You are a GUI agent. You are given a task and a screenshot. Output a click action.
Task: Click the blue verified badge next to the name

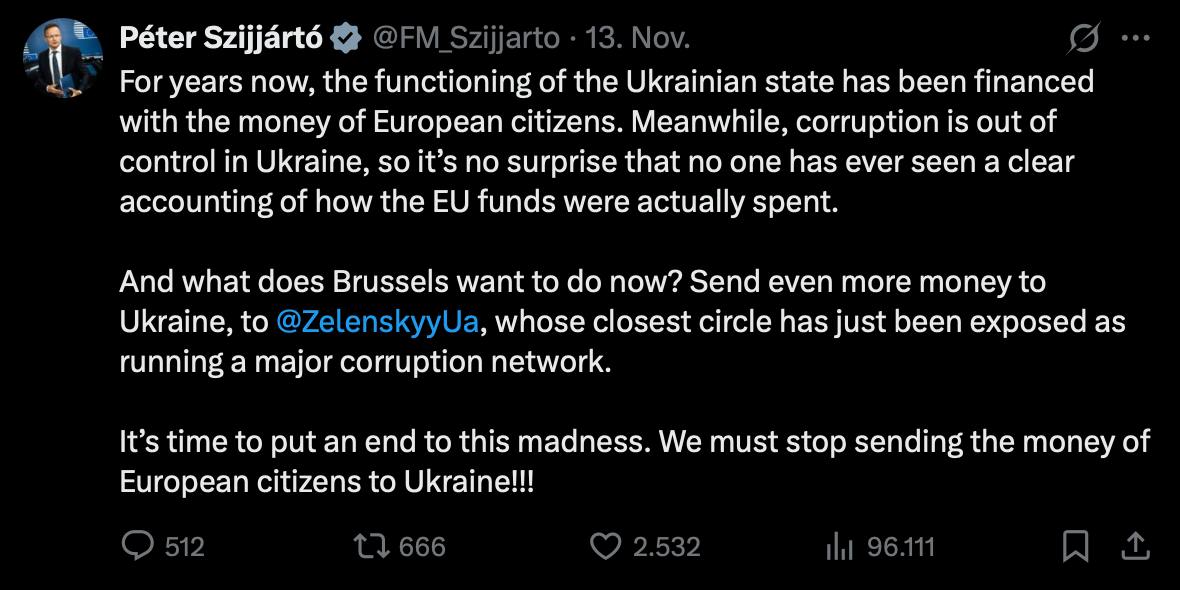(347, 39)
